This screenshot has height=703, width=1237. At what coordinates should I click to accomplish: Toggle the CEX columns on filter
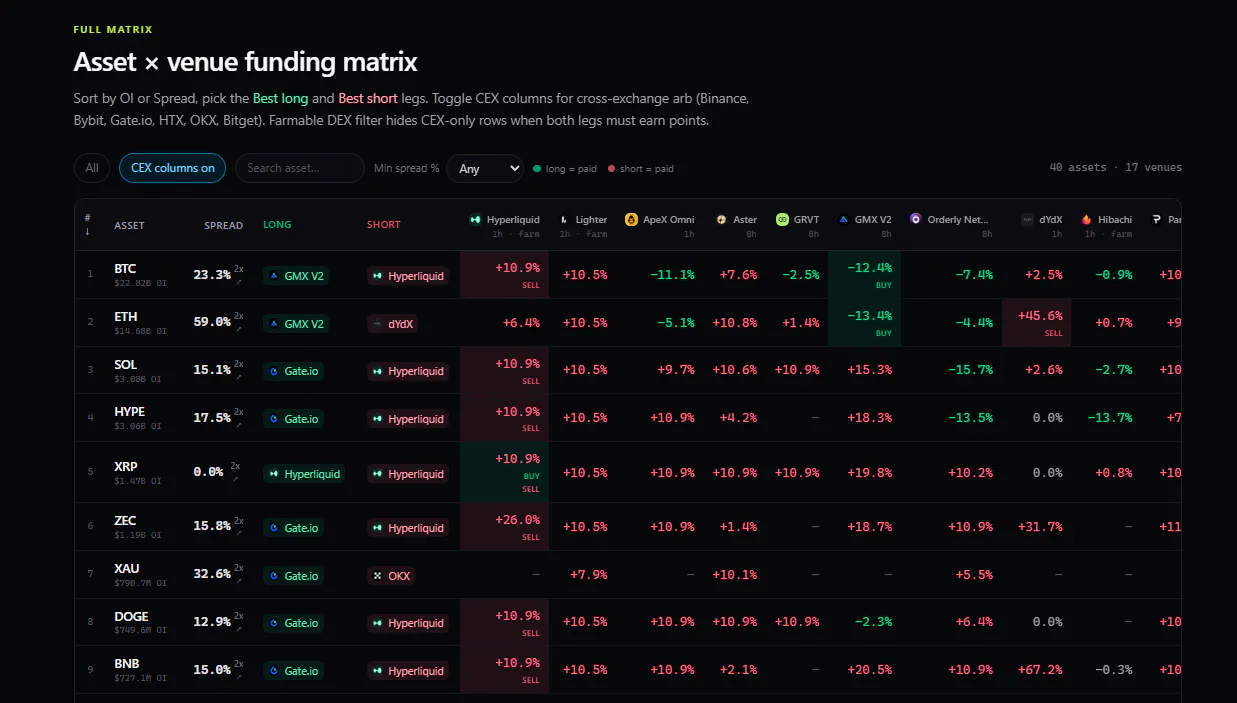click(x=173, y=168)
